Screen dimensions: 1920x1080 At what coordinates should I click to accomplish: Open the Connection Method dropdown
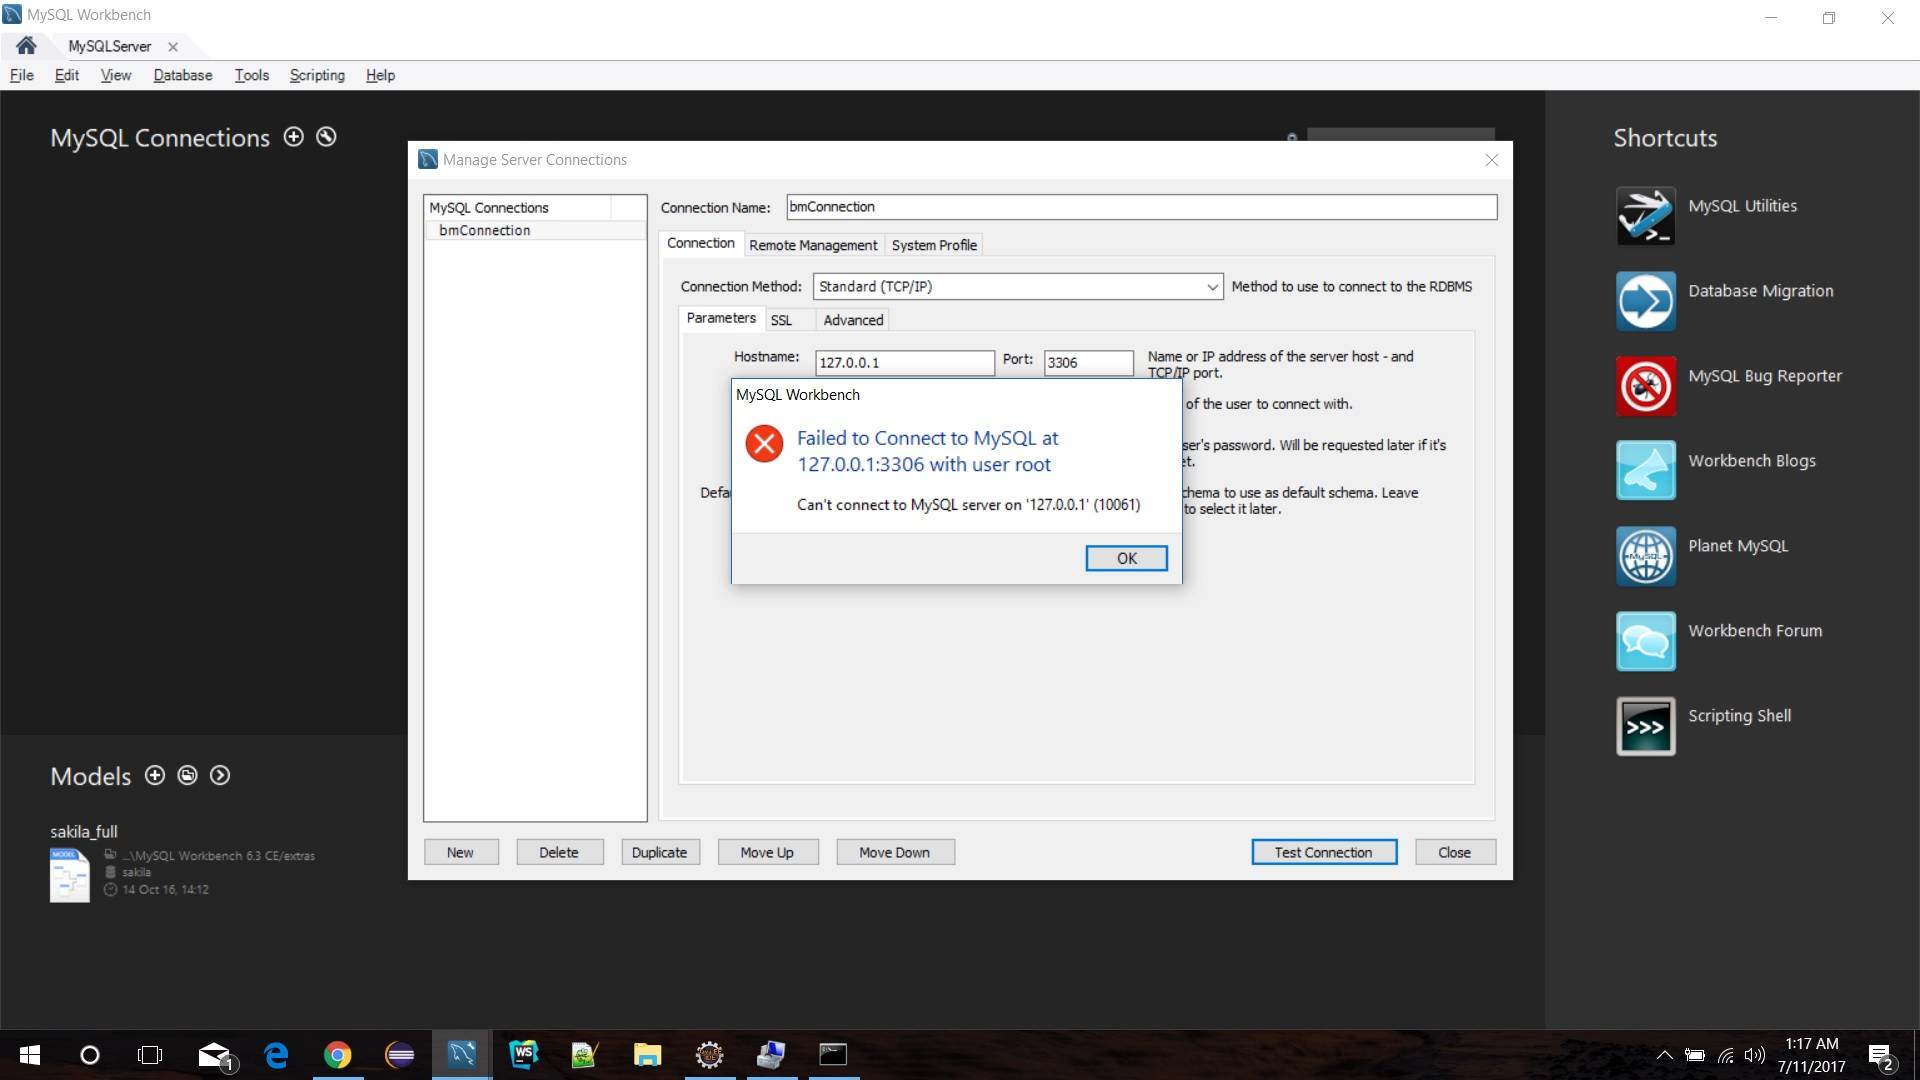point(1018,286)
